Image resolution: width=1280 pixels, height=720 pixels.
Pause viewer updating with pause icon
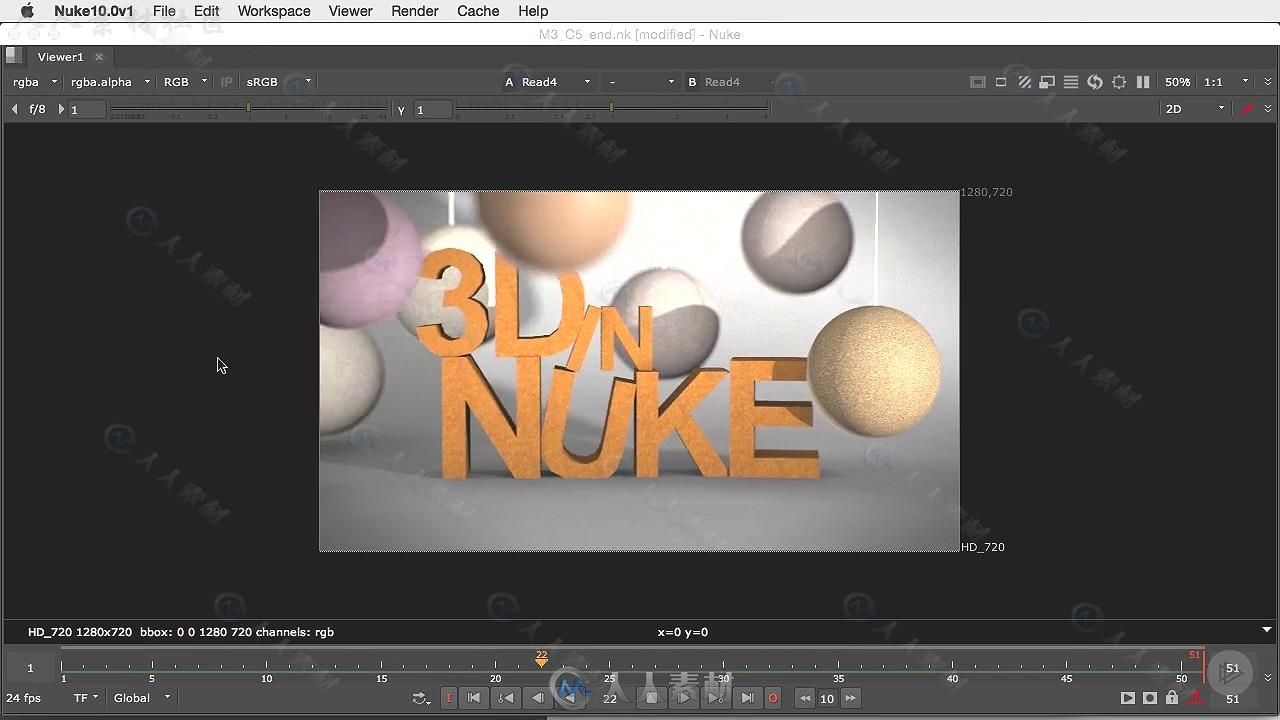[x=1143, y=82]
